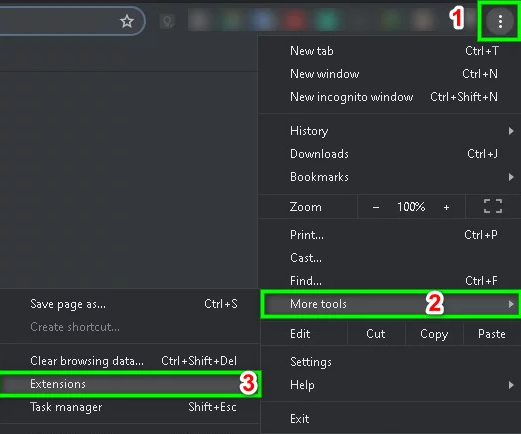Screen dimensions: 521x434
Task: Click the Copy button in Edit row
Action: tap(434, 334)
